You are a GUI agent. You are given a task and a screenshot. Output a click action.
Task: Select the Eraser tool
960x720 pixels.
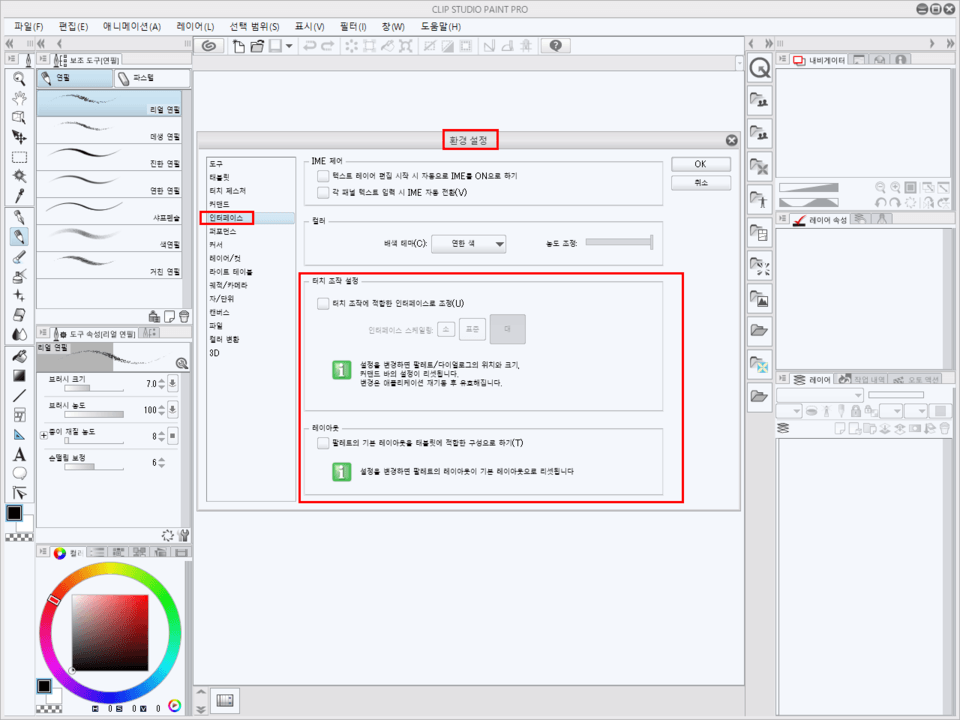pos(19,315)
